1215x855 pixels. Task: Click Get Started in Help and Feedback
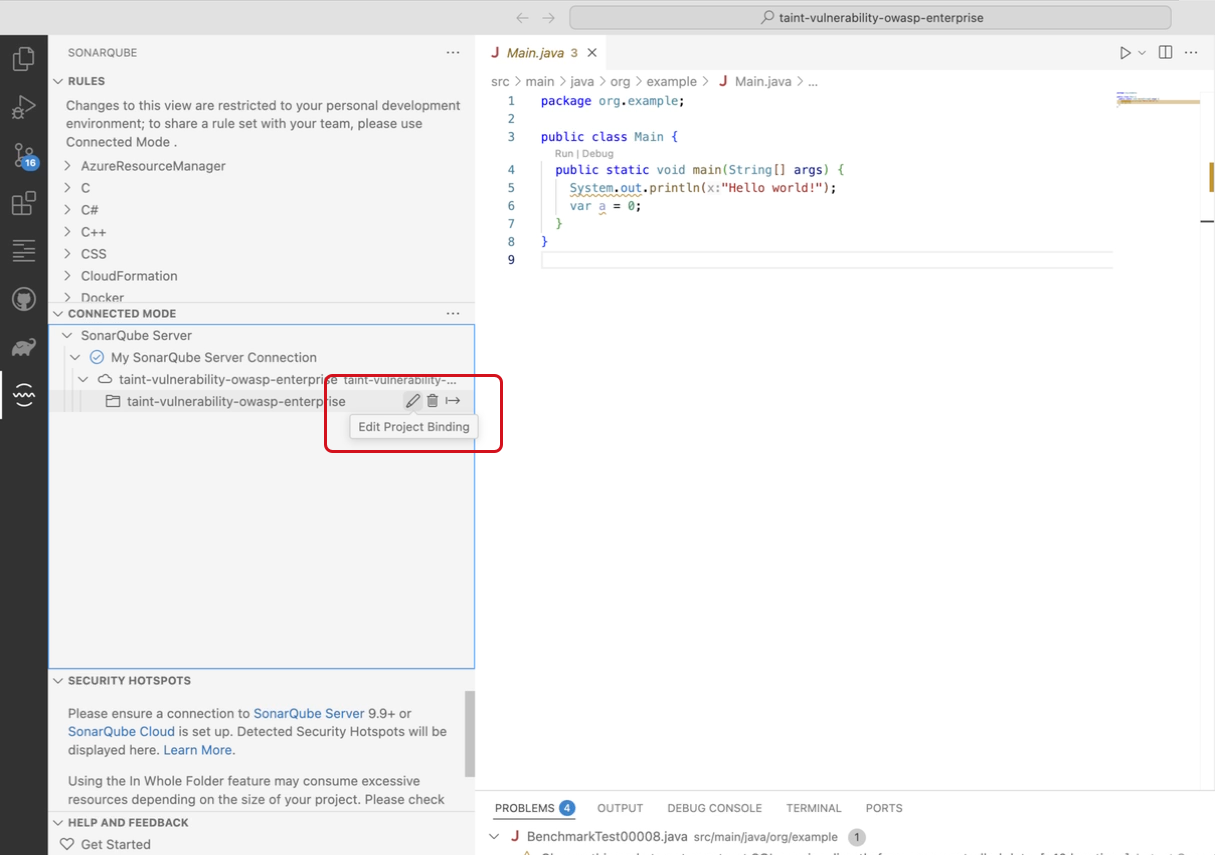point(116,845)
